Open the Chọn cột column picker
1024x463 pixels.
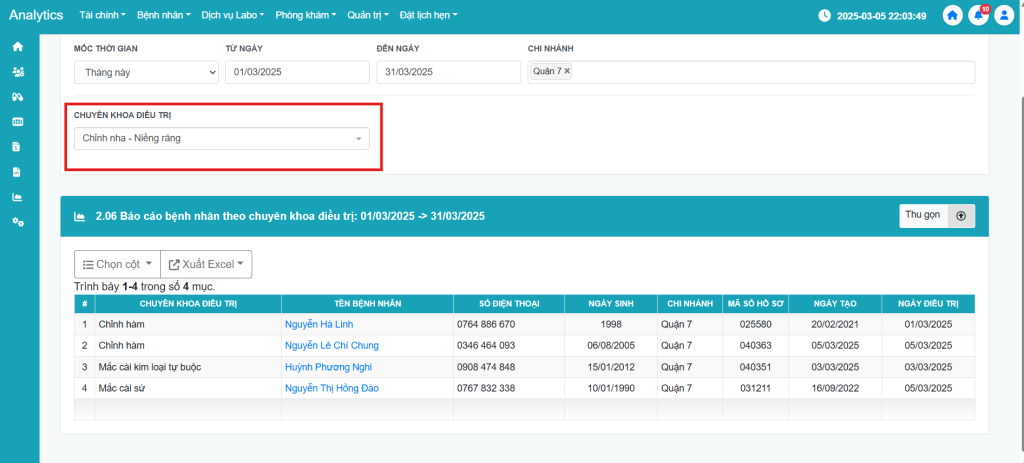pyautogui.click(x=117, y=264)
